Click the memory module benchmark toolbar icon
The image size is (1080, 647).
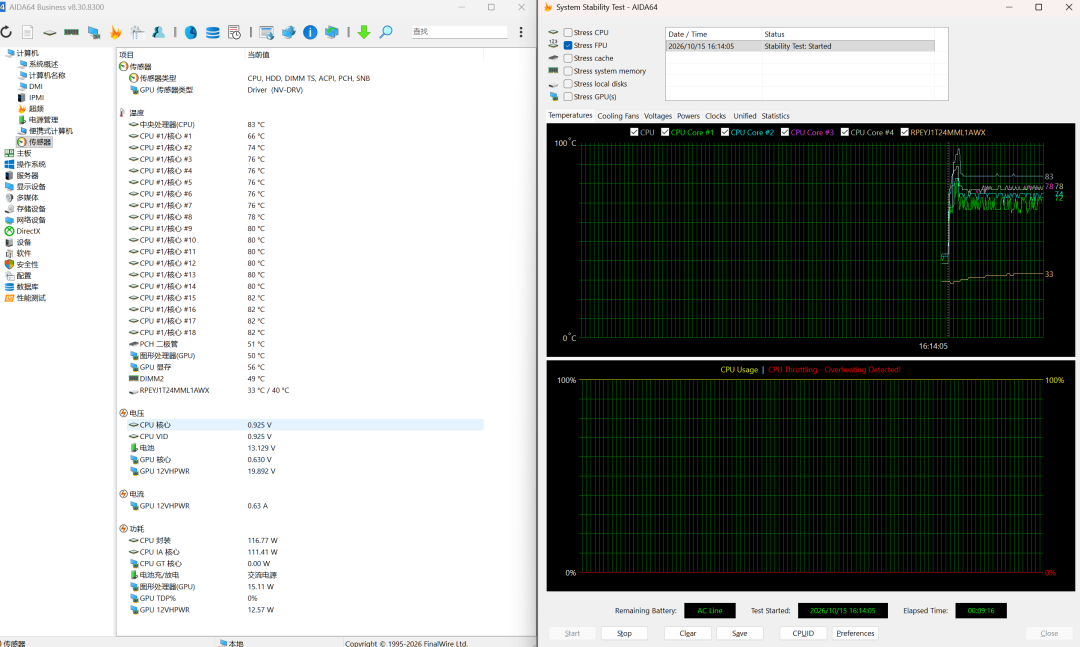[71, 32]
